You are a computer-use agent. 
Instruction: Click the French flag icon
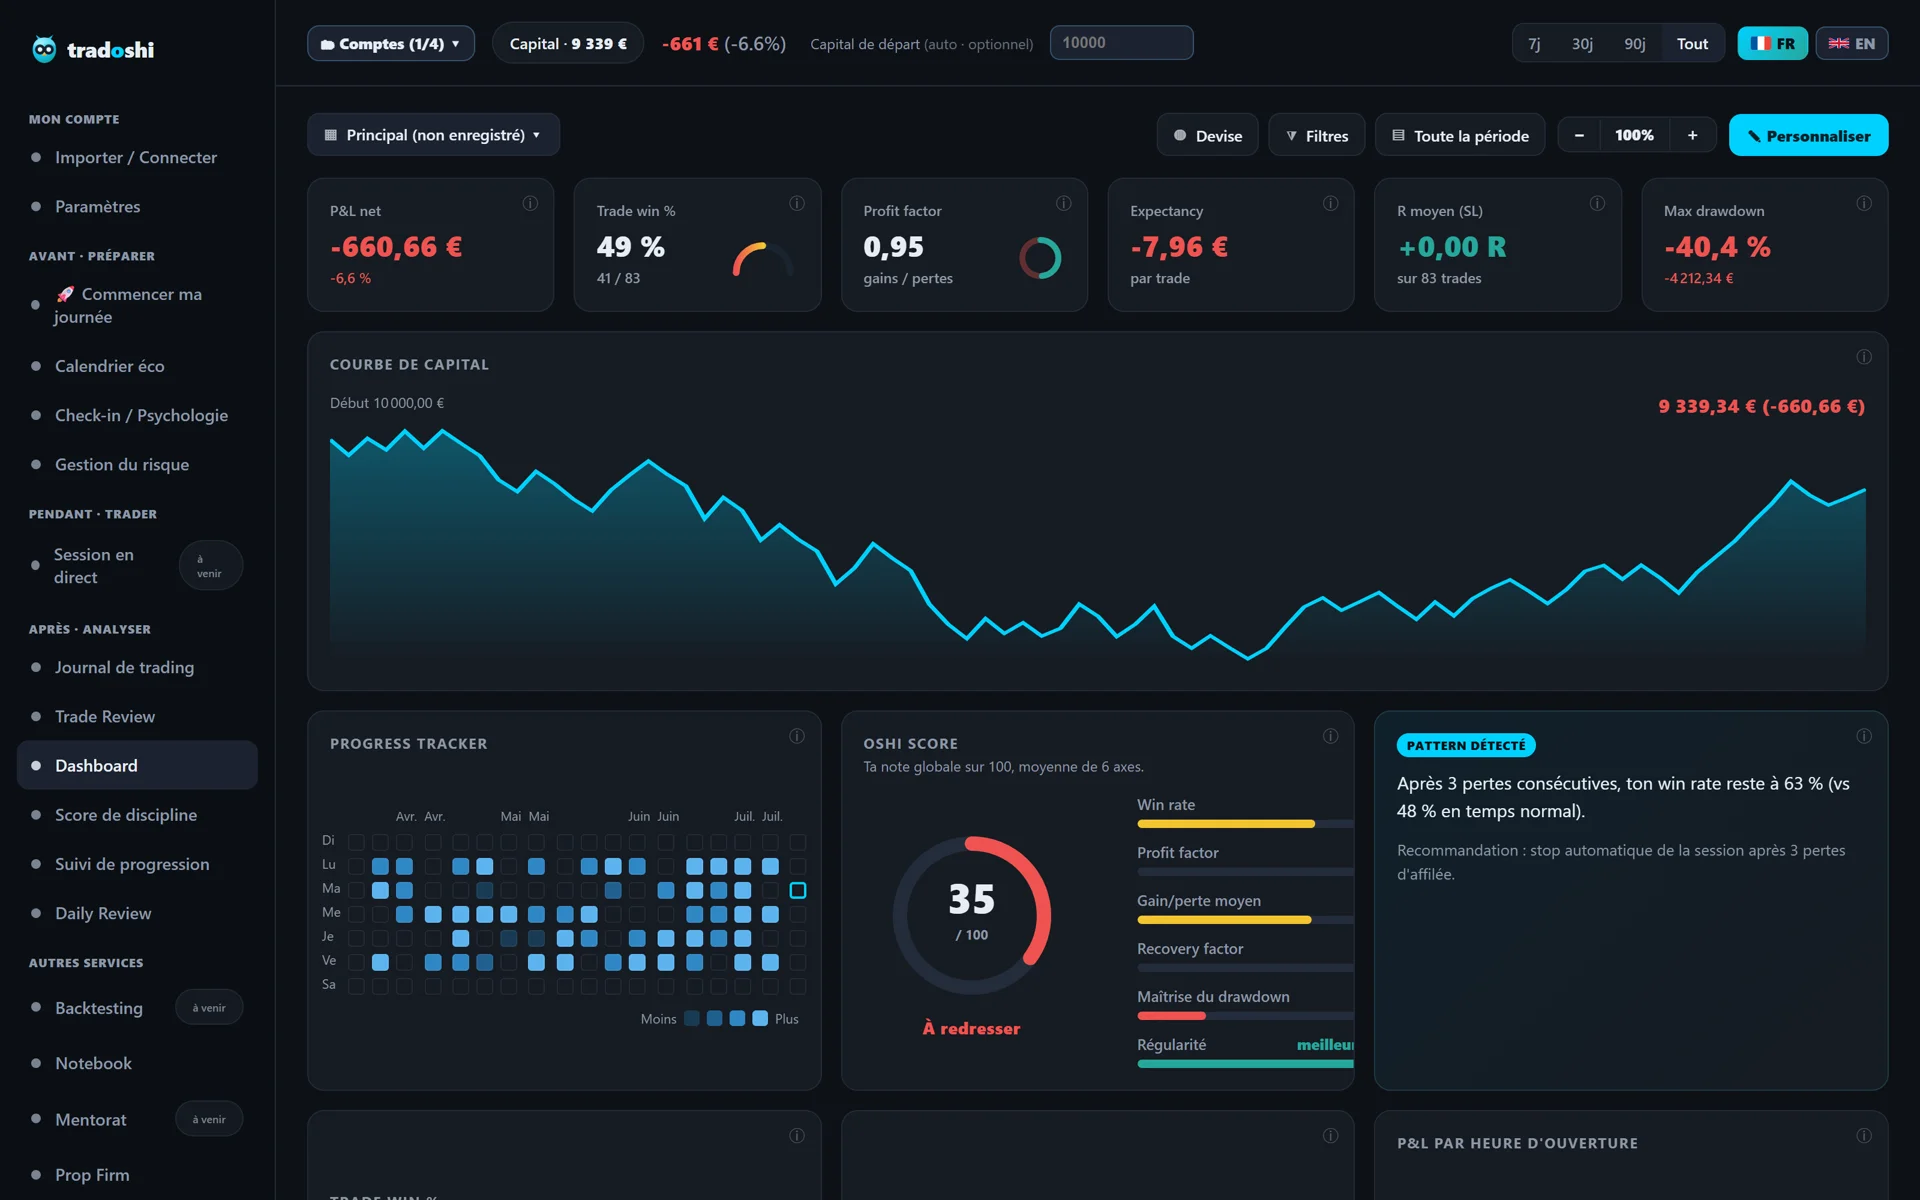pyautogui.click(x=1761, y=44)
